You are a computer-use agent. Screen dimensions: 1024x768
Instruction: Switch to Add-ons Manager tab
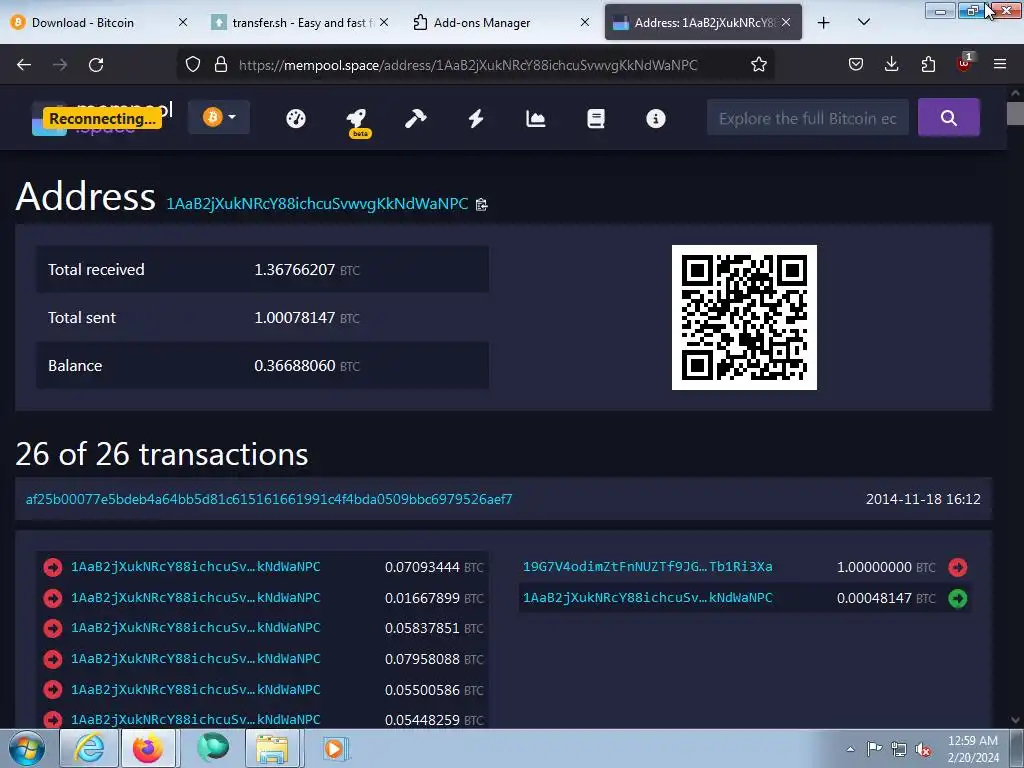[501, 22]
